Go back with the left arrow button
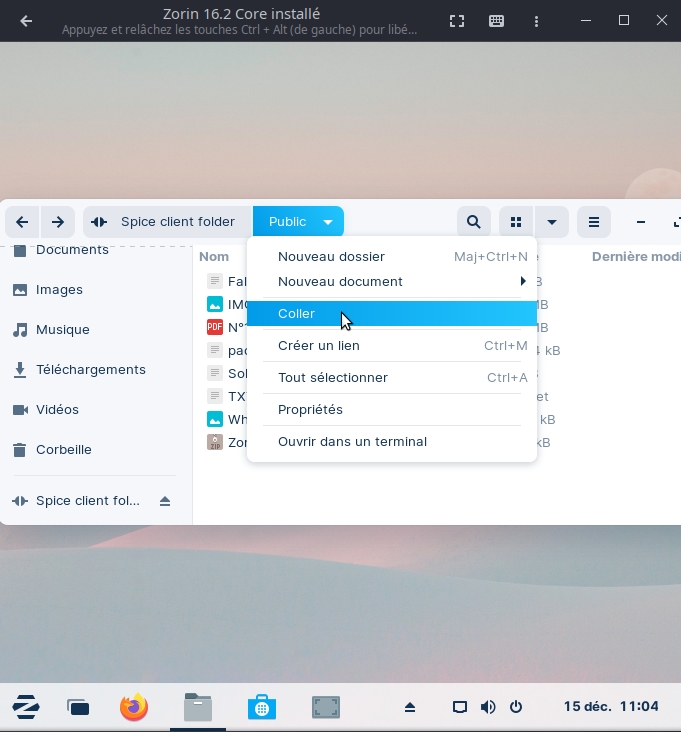Viewport: 681px width, 732px height. [22, 222]
